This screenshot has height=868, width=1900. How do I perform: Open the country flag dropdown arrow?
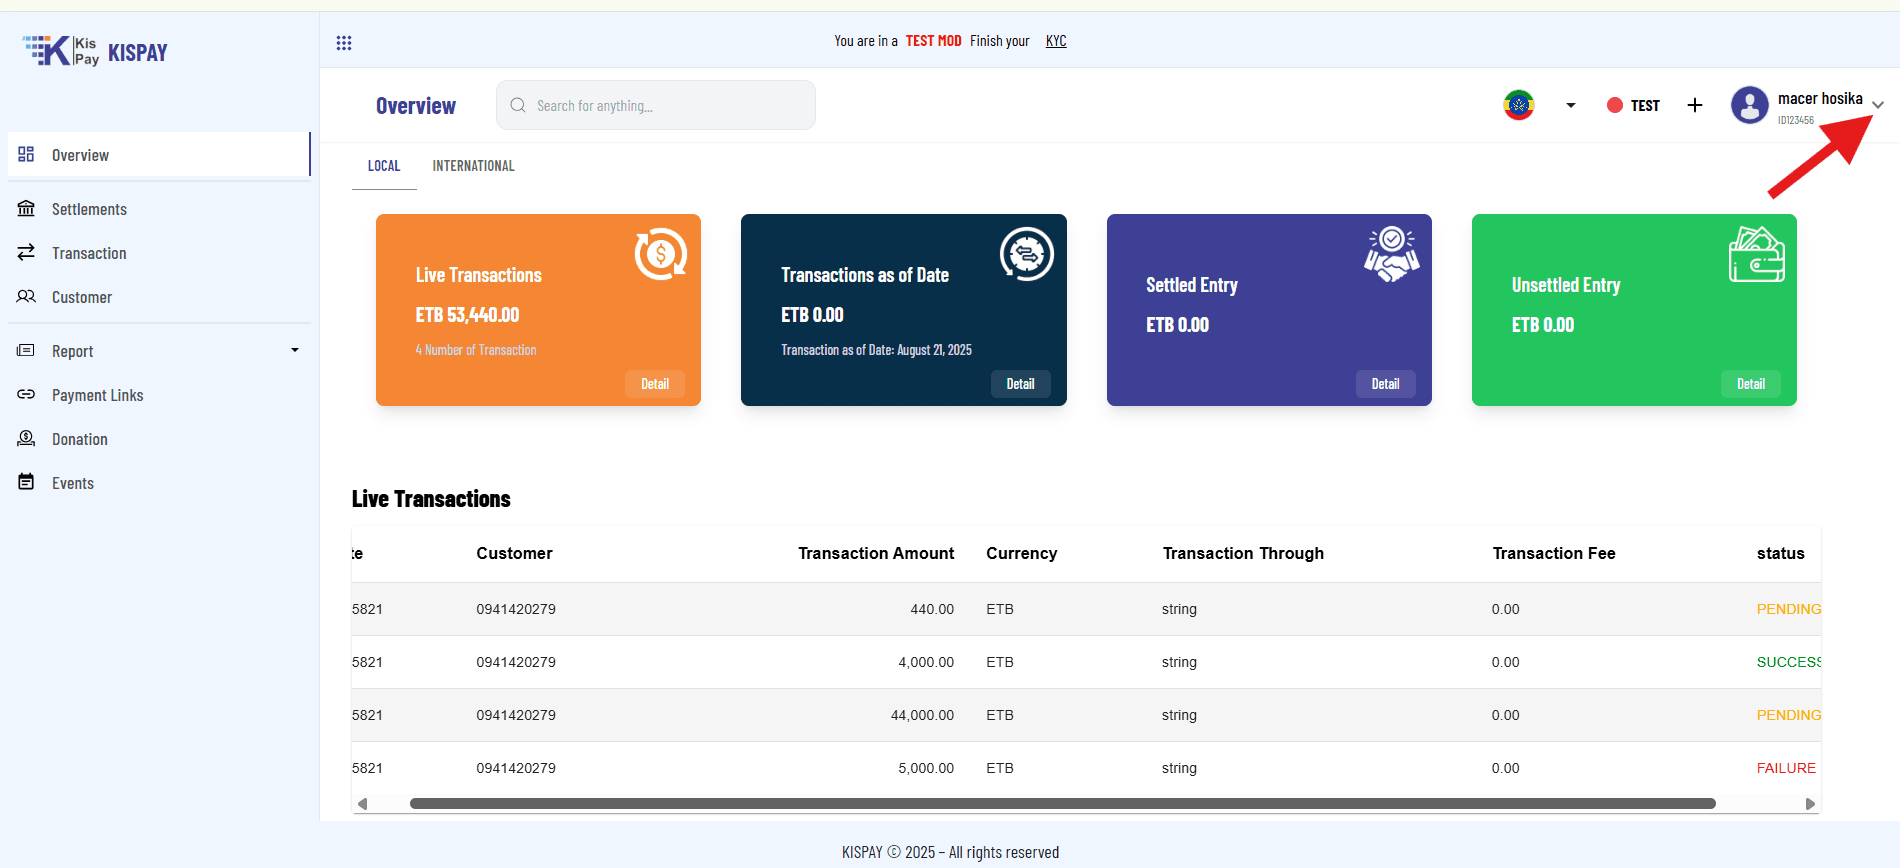point(1571,105)
